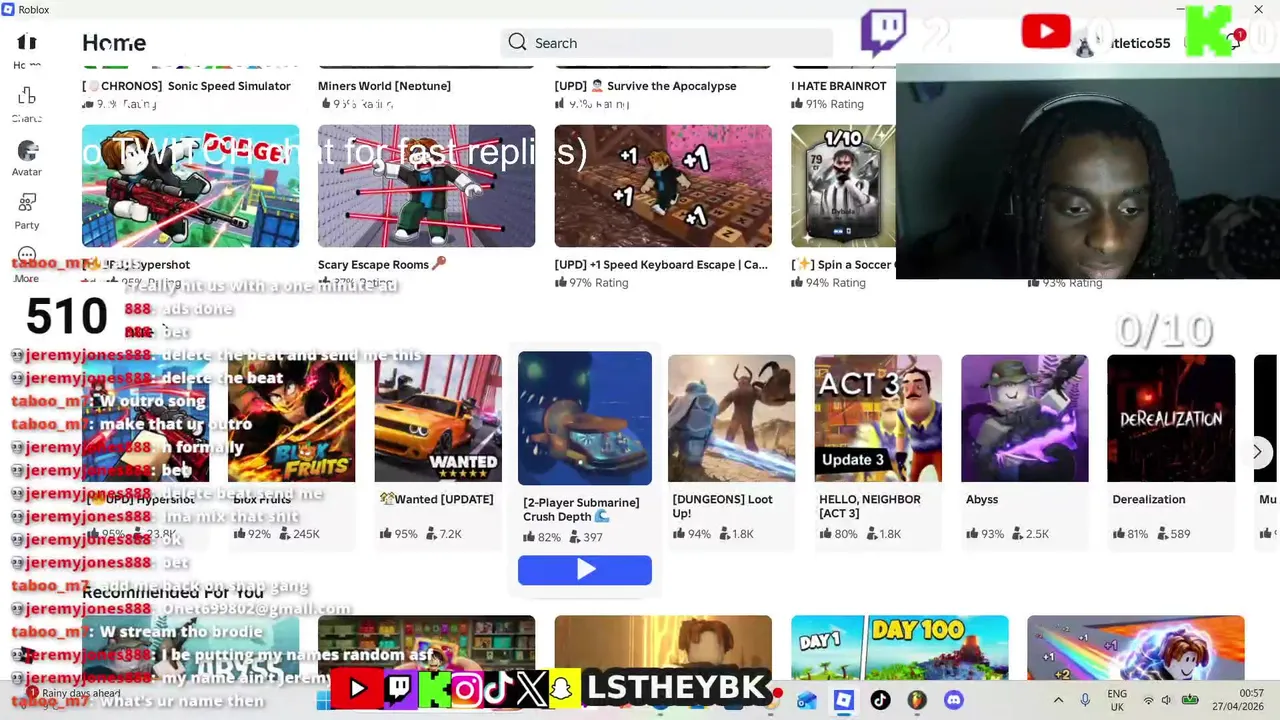This screenshot has width=1280, height=720.
Task: Open ENG UK language switcher
Action: 1117,700
